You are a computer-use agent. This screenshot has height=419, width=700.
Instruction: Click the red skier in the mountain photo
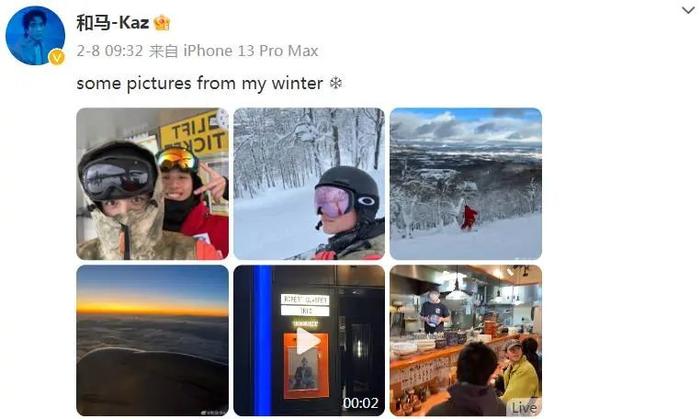(469, 218)
